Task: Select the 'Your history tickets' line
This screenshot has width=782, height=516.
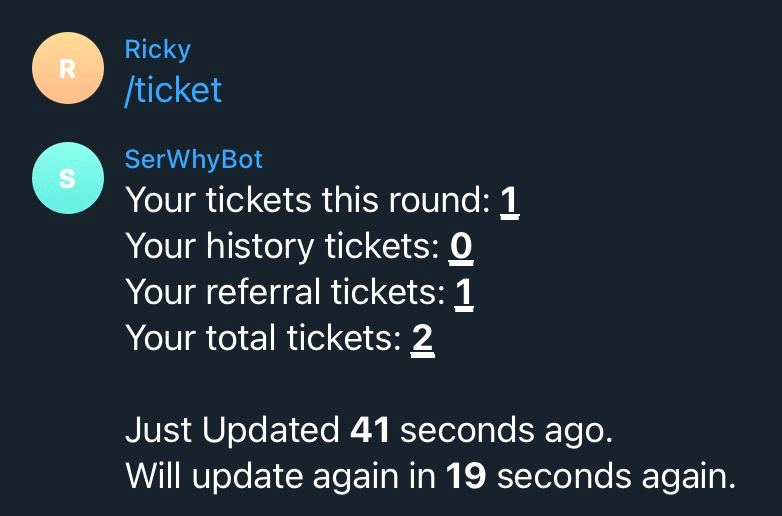Action: [x=299, y=247]
